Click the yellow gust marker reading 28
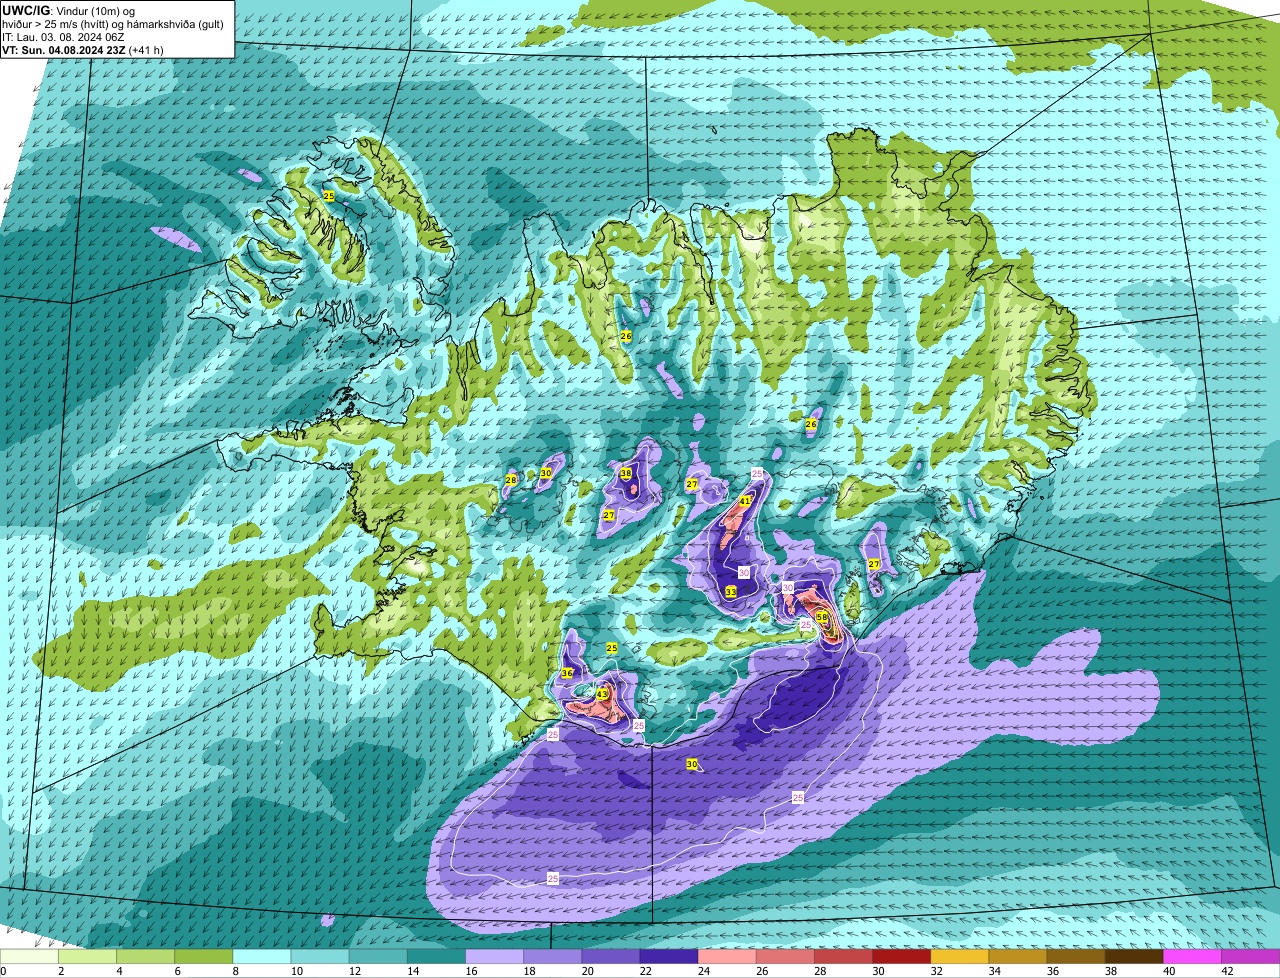1280x978 pixels. (510, 481)
